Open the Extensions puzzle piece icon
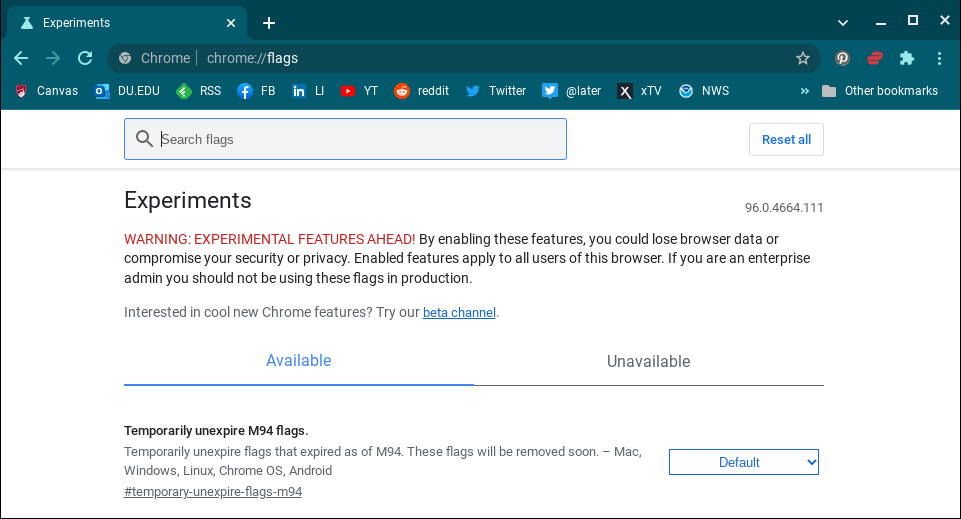Image resolution: width=961 pixels, height=519 pixels. coord(907,58)
